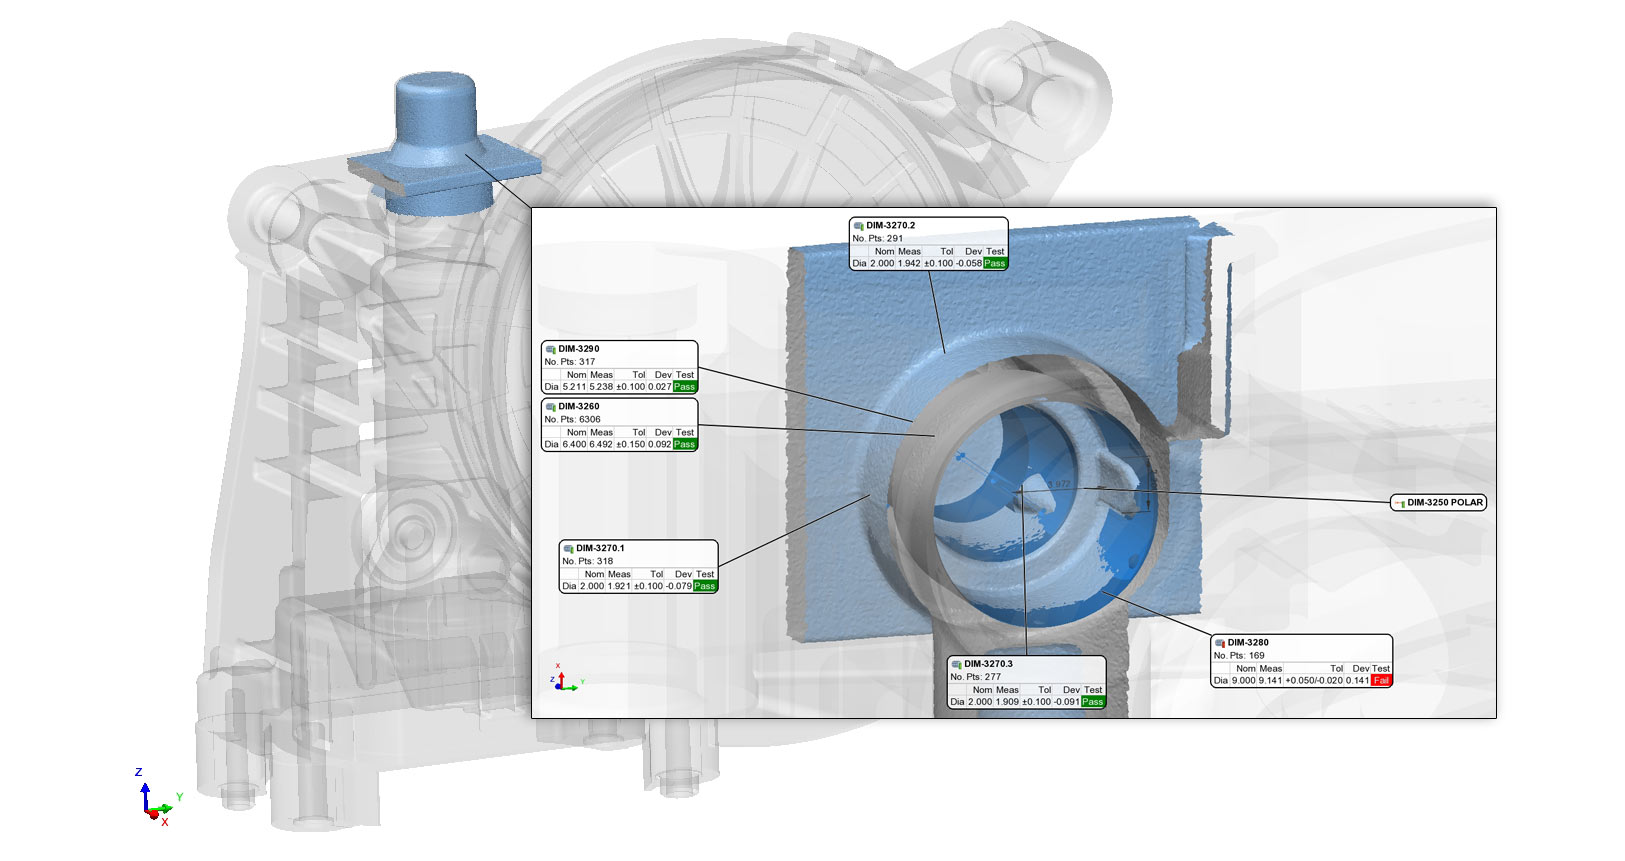The height and width of the screenshot is (861, 1625).
Task: Click nominal value 6.400 in DIM-3260
Action: coord(574,444)
